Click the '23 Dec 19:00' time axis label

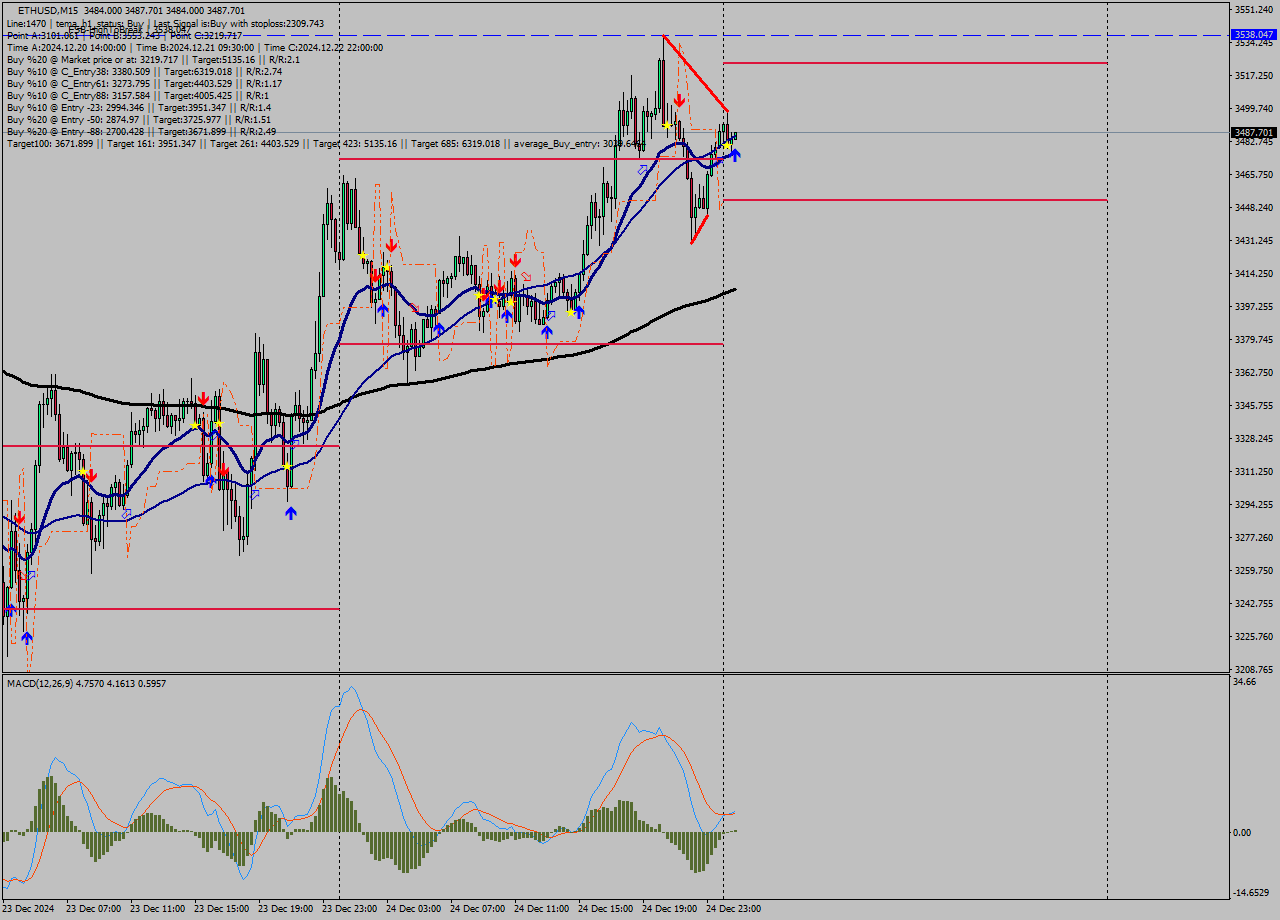click(285, 909)
